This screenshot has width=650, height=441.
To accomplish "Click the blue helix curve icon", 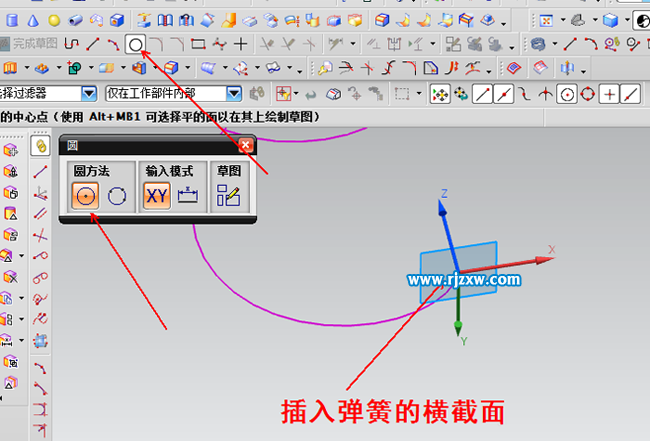I will (x=538, y=44).
